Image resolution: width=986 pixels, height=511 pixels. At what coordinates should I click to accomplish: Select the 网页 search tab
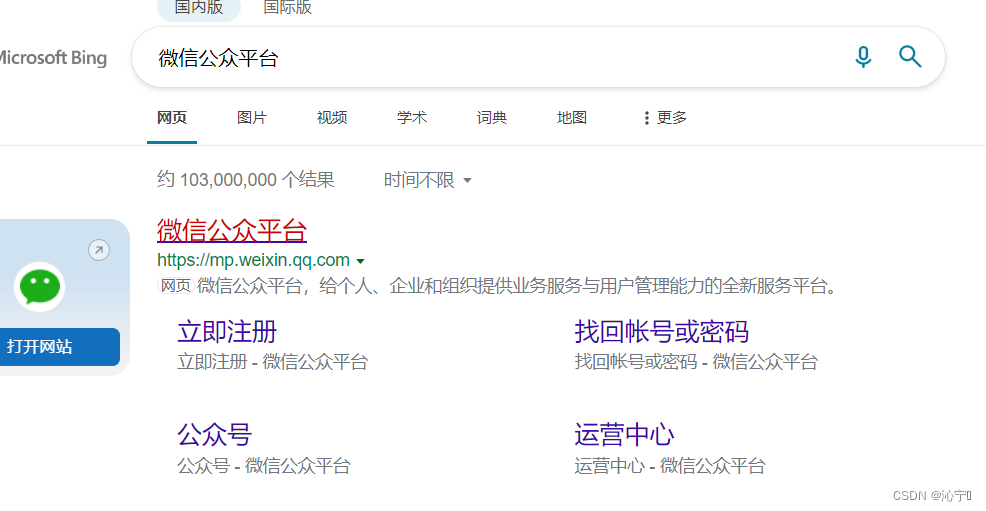tap(172, 118)
